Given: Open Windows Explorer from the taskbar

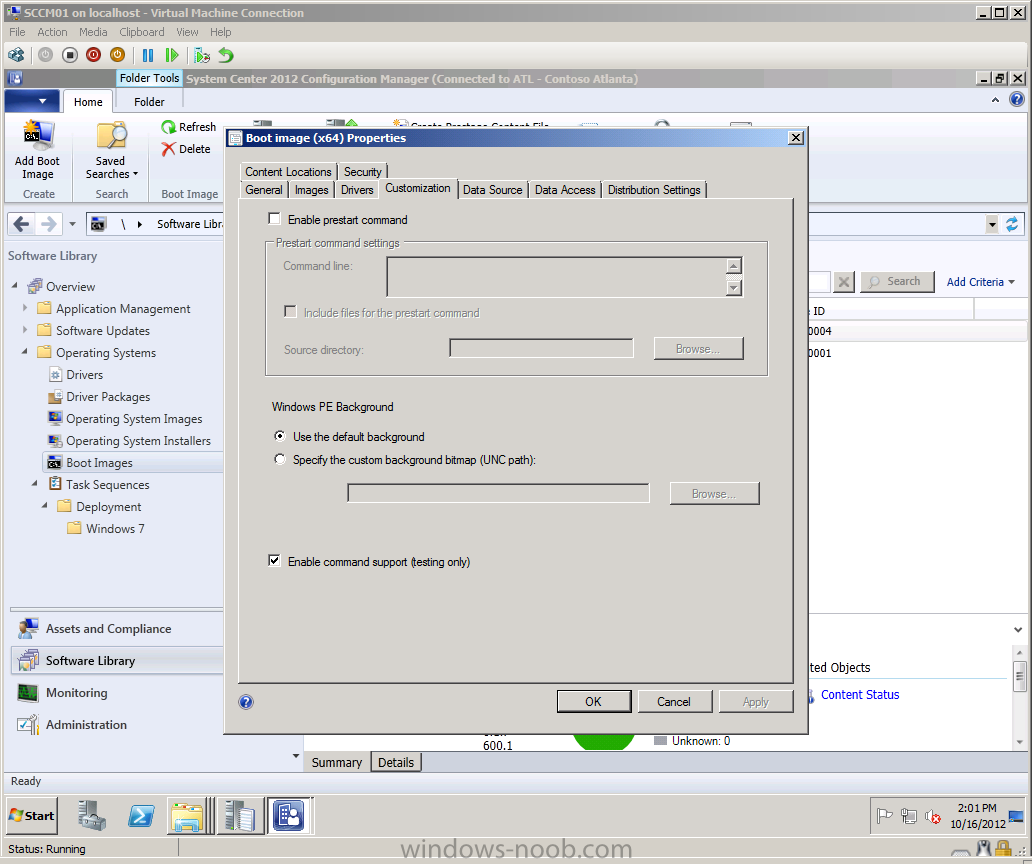Looking at the screenshot, I should [188, 815].
